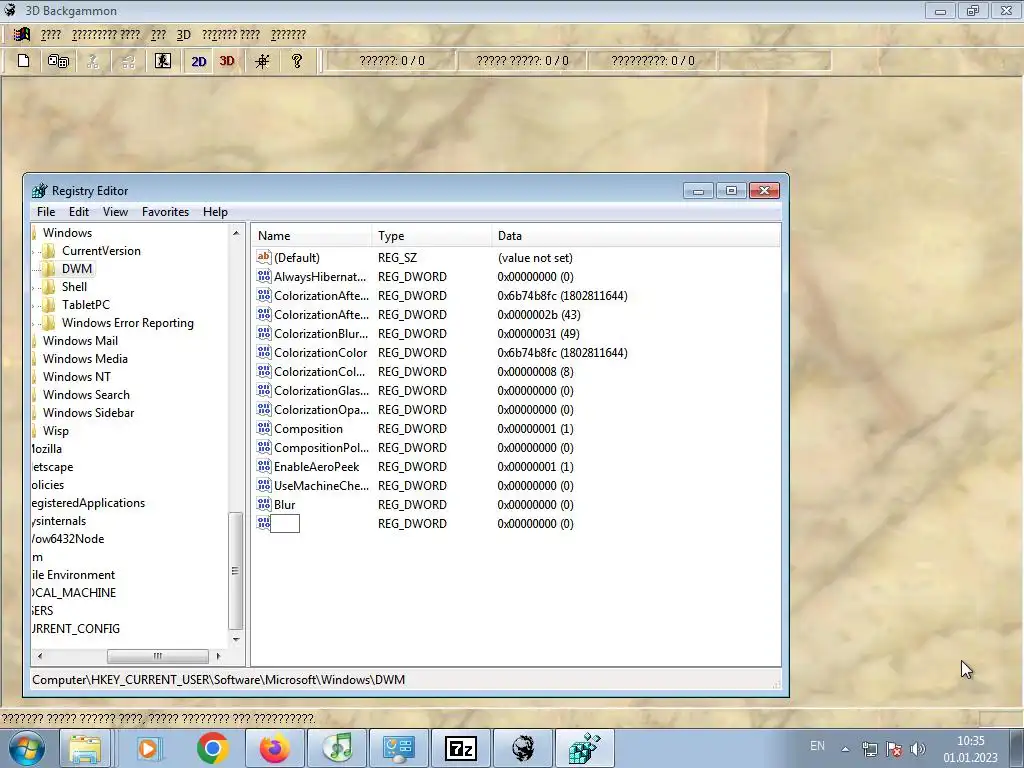Select the TabletPC registry key

pos(86,304)
